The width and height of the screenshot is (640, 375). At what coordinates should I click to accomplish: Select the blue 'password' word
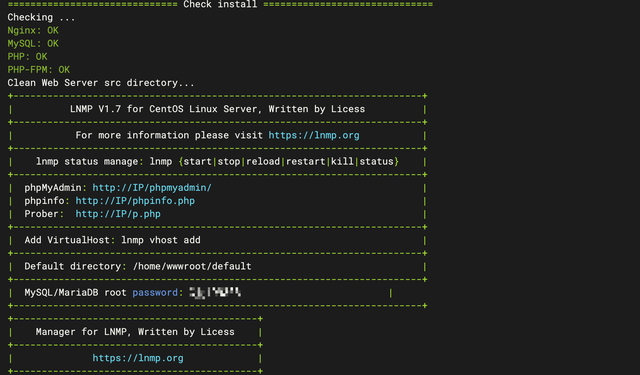[x=155, y=292]
